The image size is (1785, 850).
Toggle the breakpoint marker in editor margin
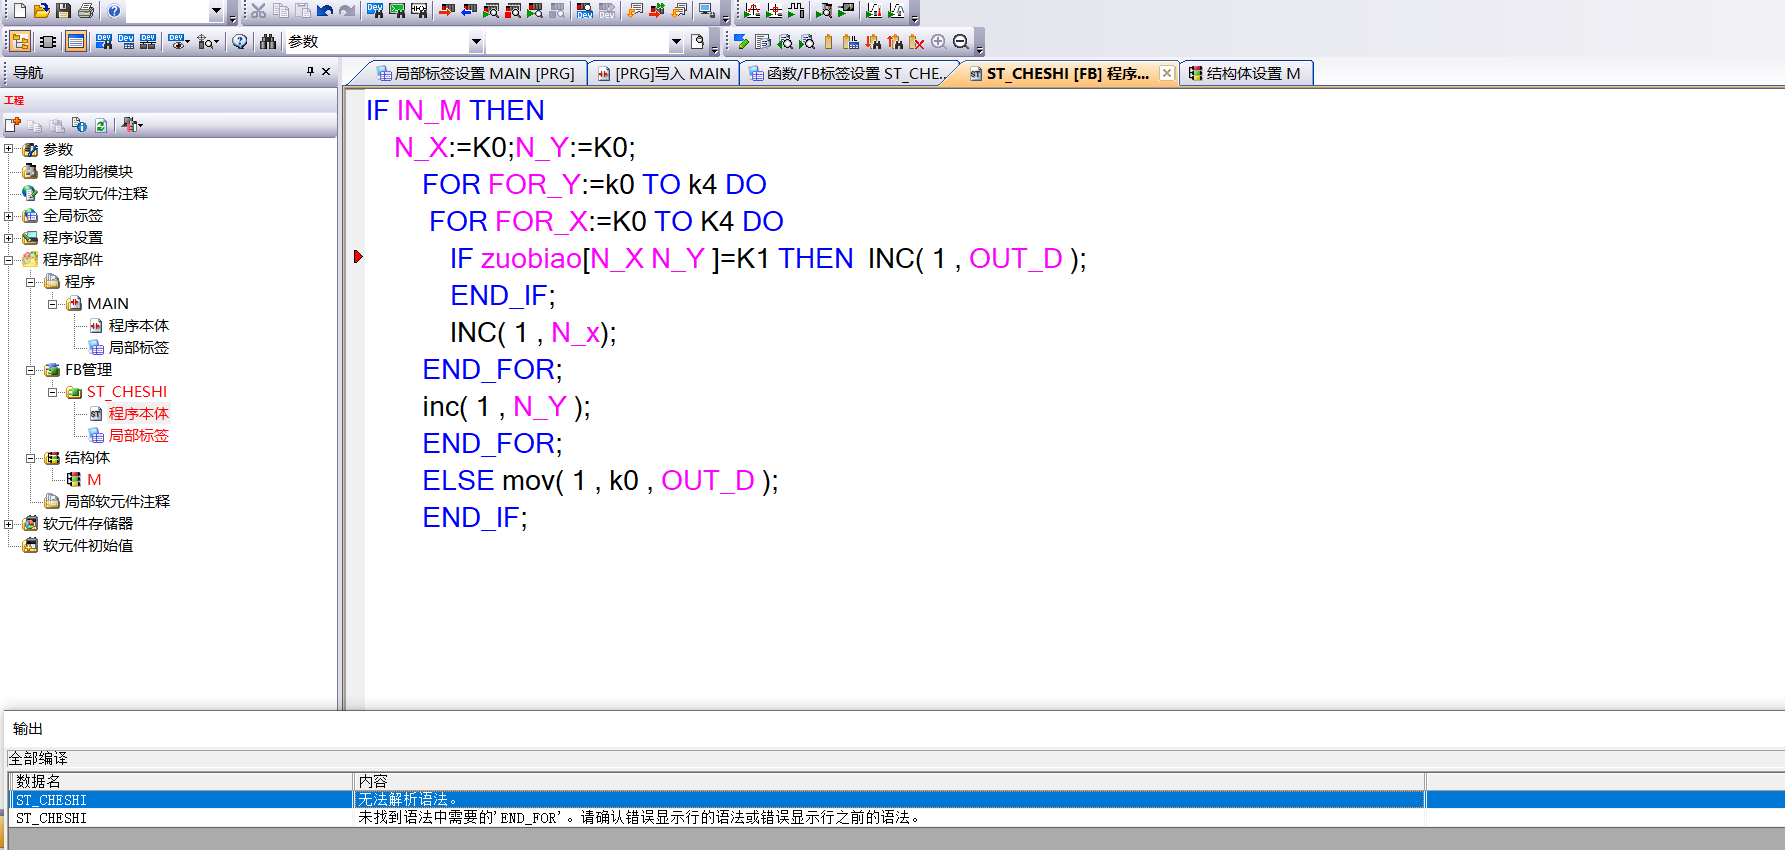358,258
